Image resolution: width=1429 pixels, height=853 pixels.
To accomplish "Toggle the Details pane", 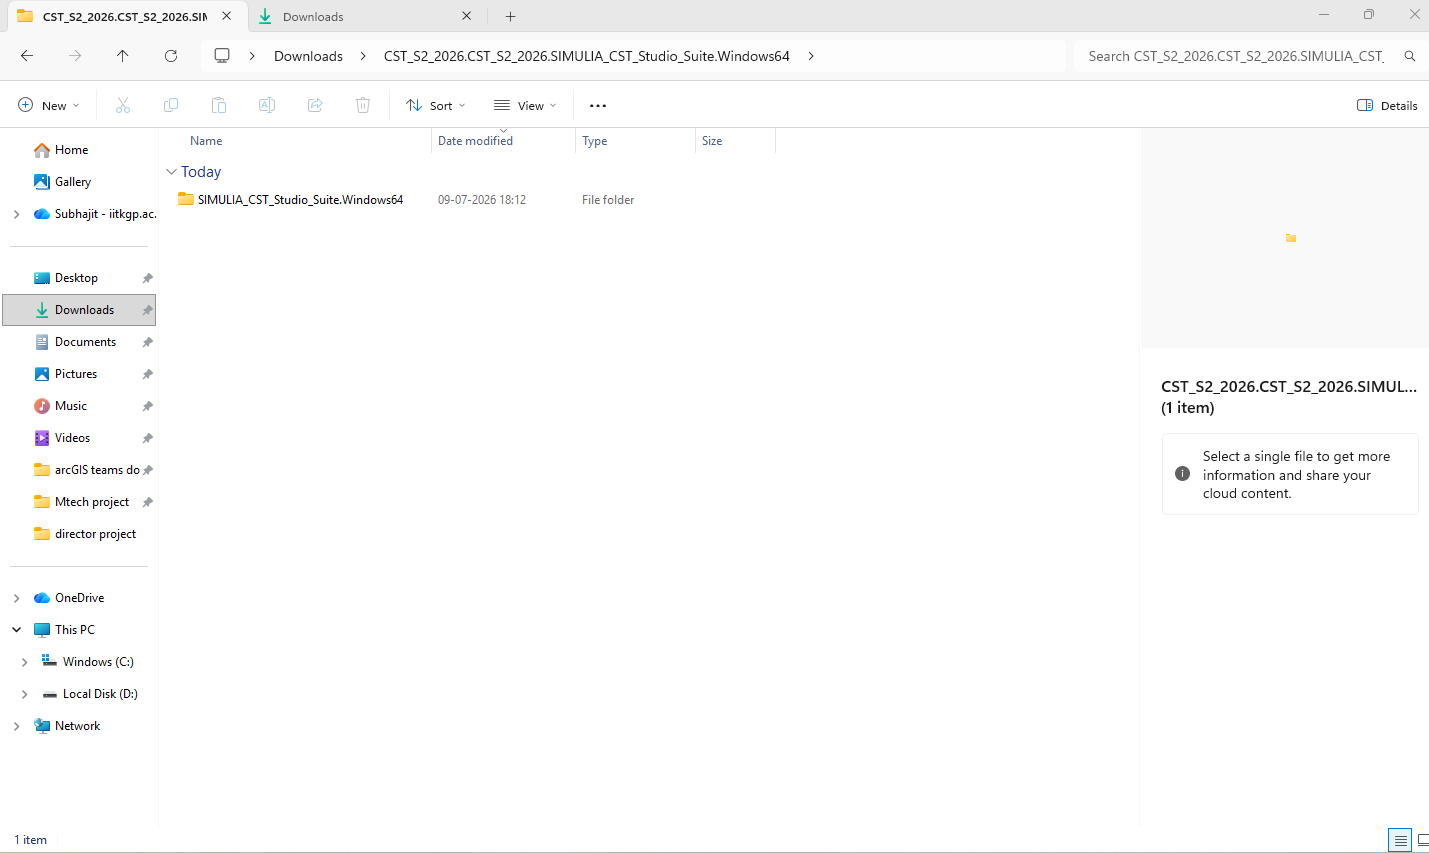I will (x=1387, y=105).
